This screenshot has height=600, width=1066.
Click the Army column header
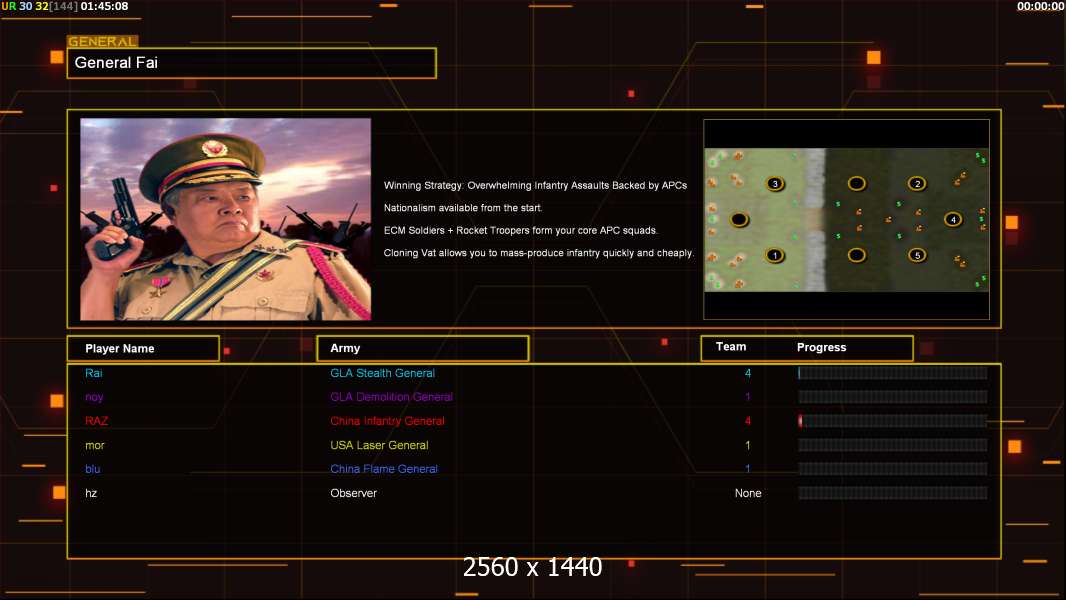(x=422, y=349)
